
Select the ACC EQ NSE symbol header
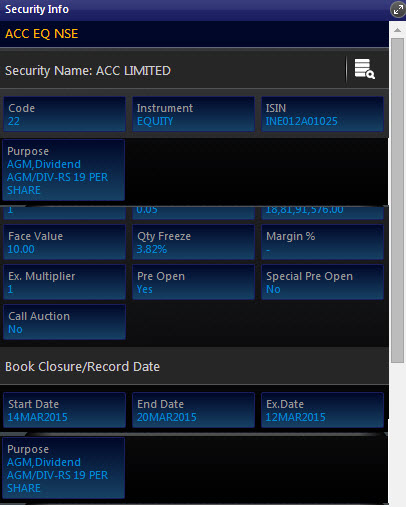42,34
